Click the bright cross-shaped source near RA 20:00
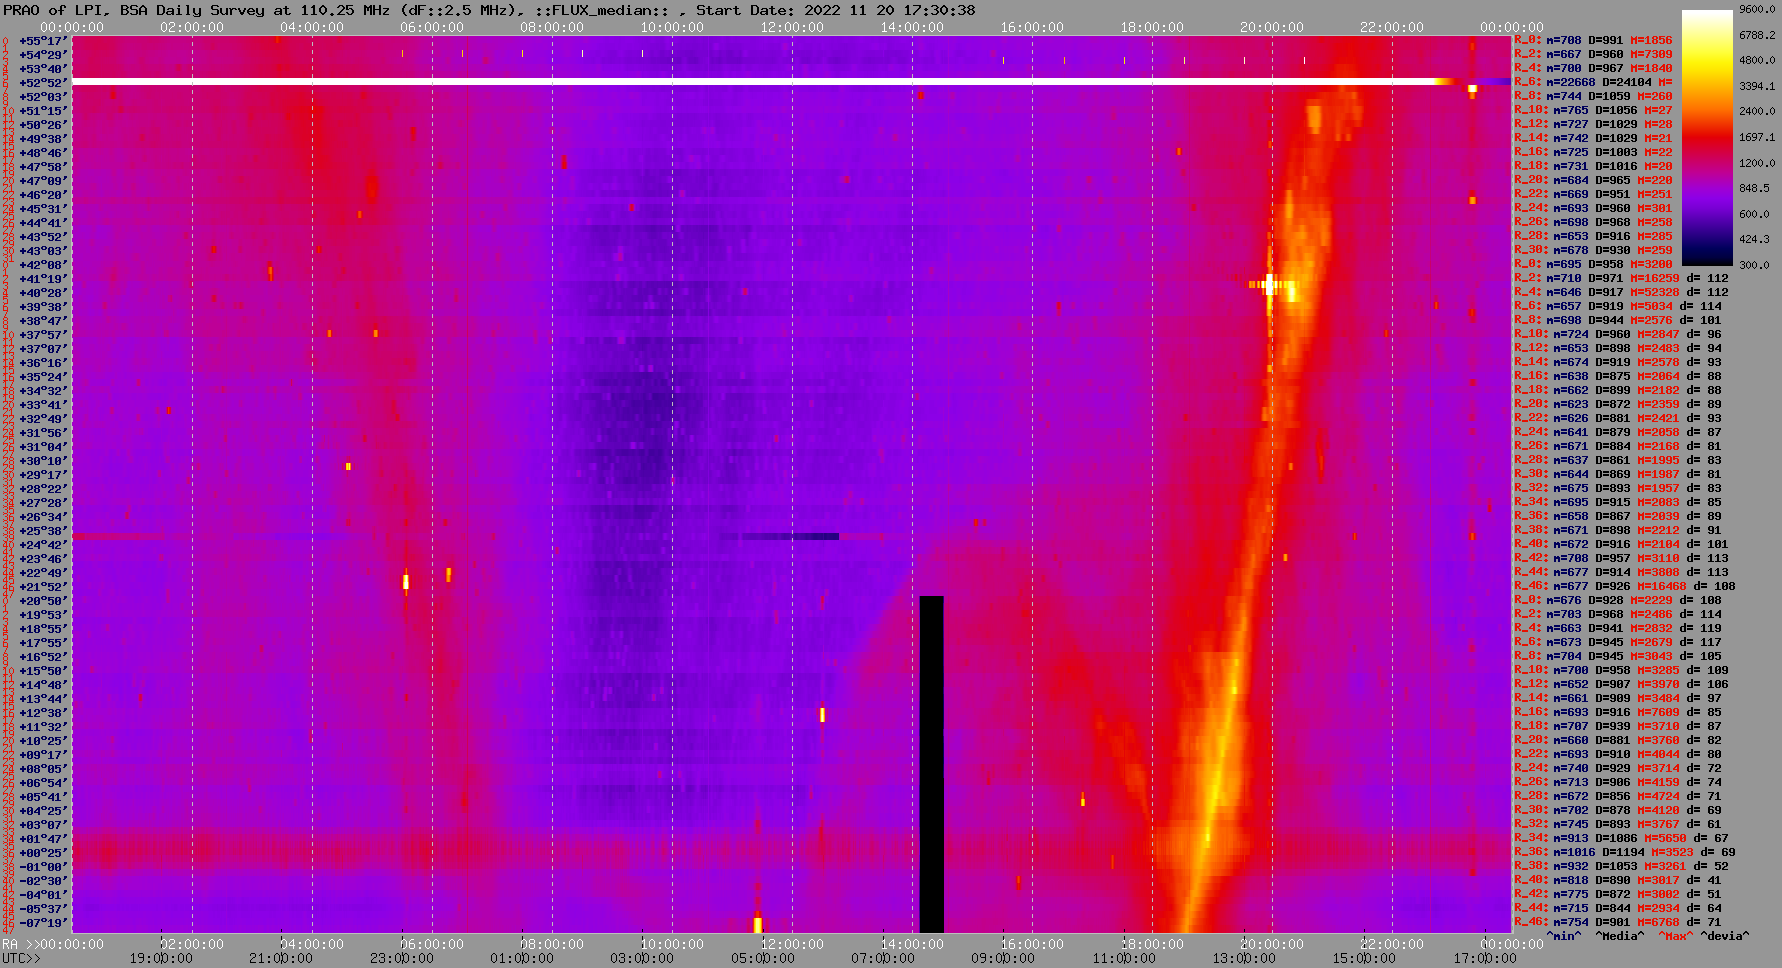Screen dimensions: 1782x968 1270,285
